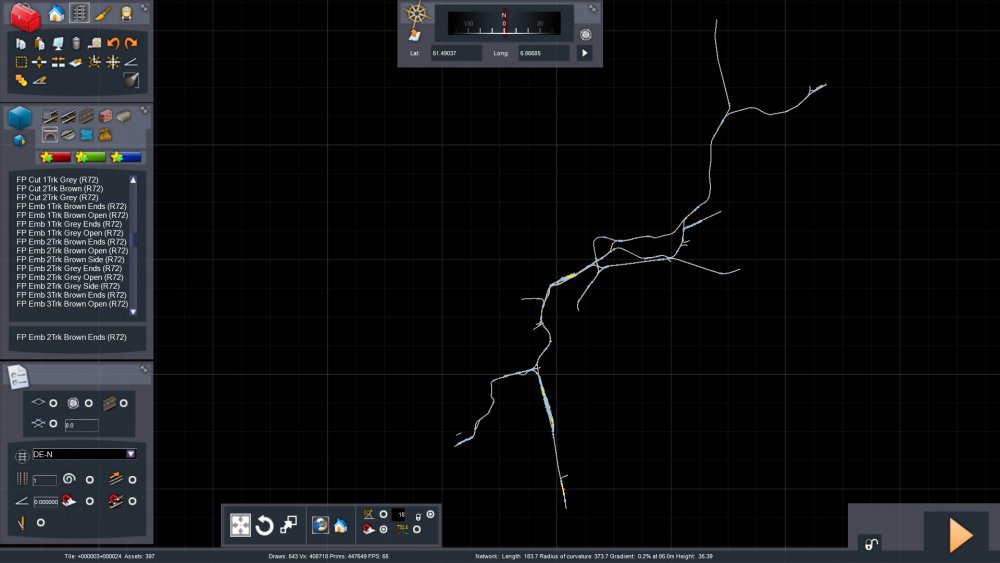
Task: Click the orange undo arrow
Action: pos(113,43)
